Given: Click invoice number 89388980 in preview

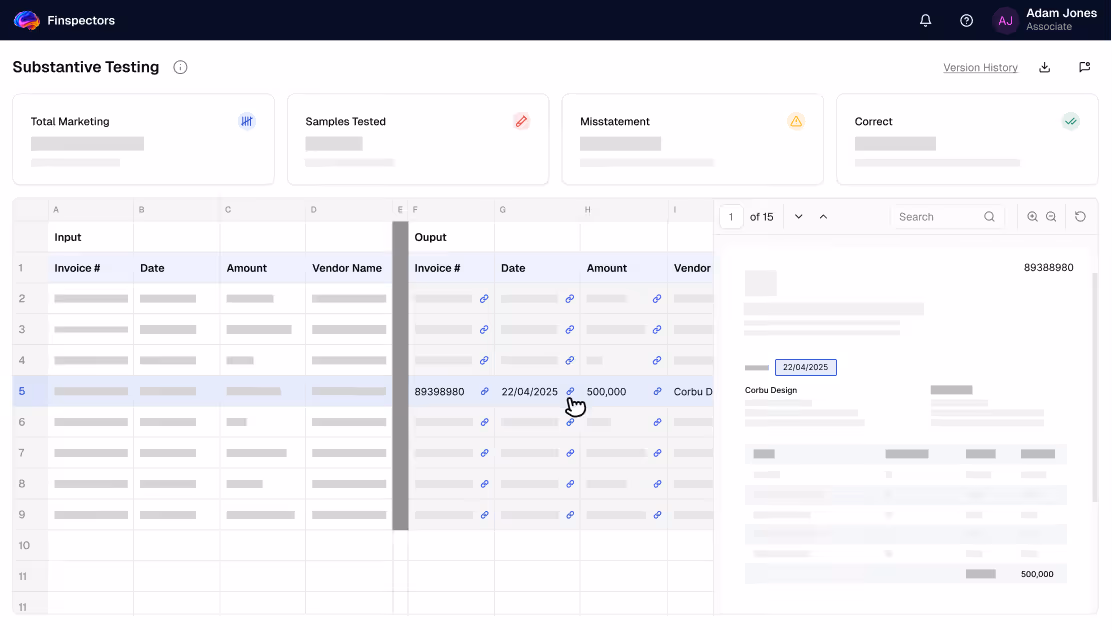Looking at the screenshot, I should tap(1048, 267).
